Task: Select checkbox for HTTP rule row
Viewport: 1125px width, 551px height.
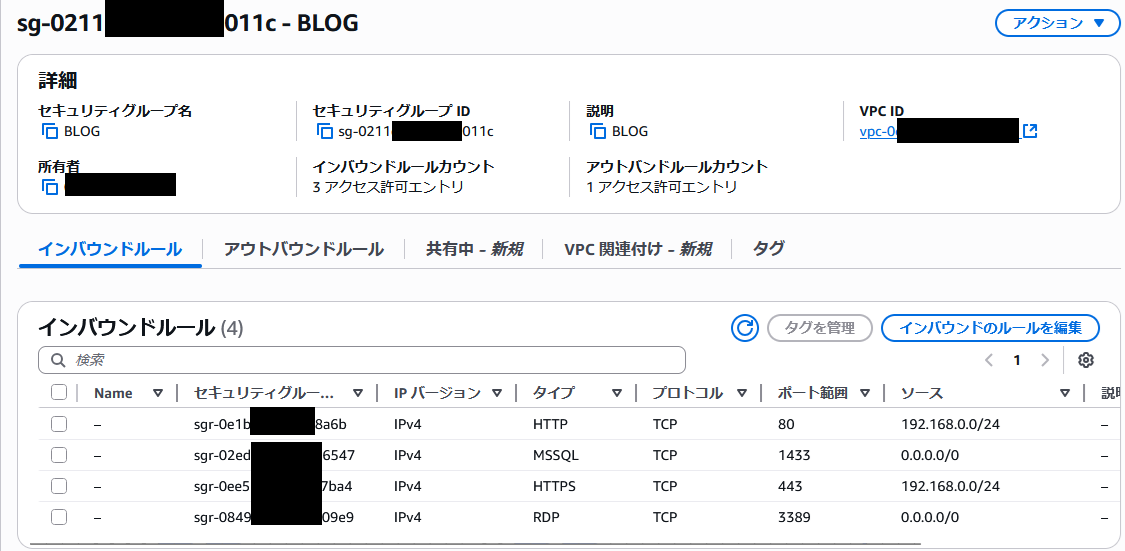Action: [x=59, y=424]
